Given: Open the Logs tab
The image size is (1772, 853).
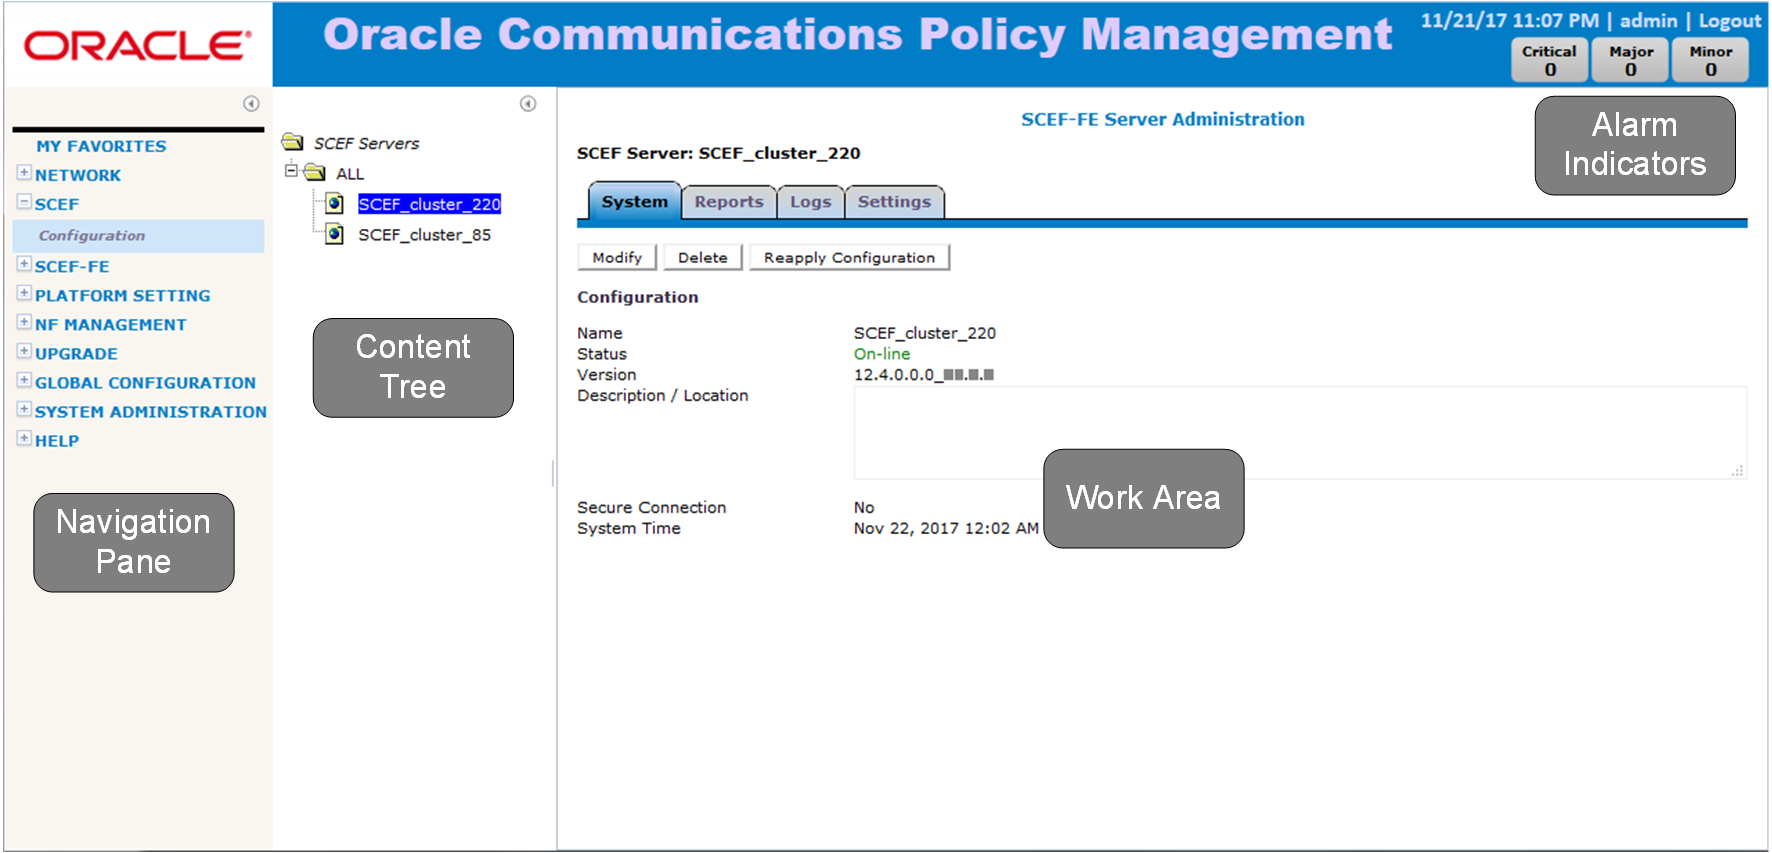Looking at the screenshot, I should 811,202.
